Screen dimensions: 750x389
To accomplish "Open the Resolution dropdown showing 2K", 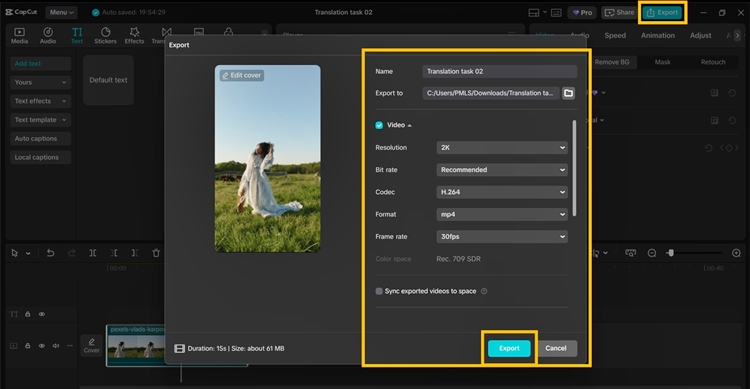I will coord(502,147).
